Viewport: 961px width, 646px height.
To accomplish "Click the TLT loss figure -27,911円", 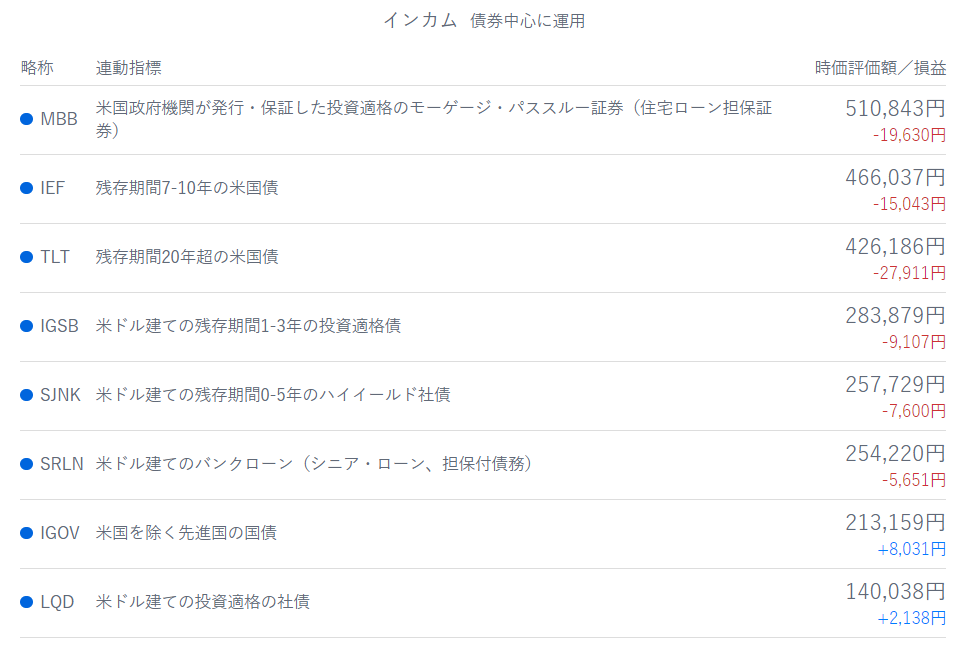I will coord(909,273).
